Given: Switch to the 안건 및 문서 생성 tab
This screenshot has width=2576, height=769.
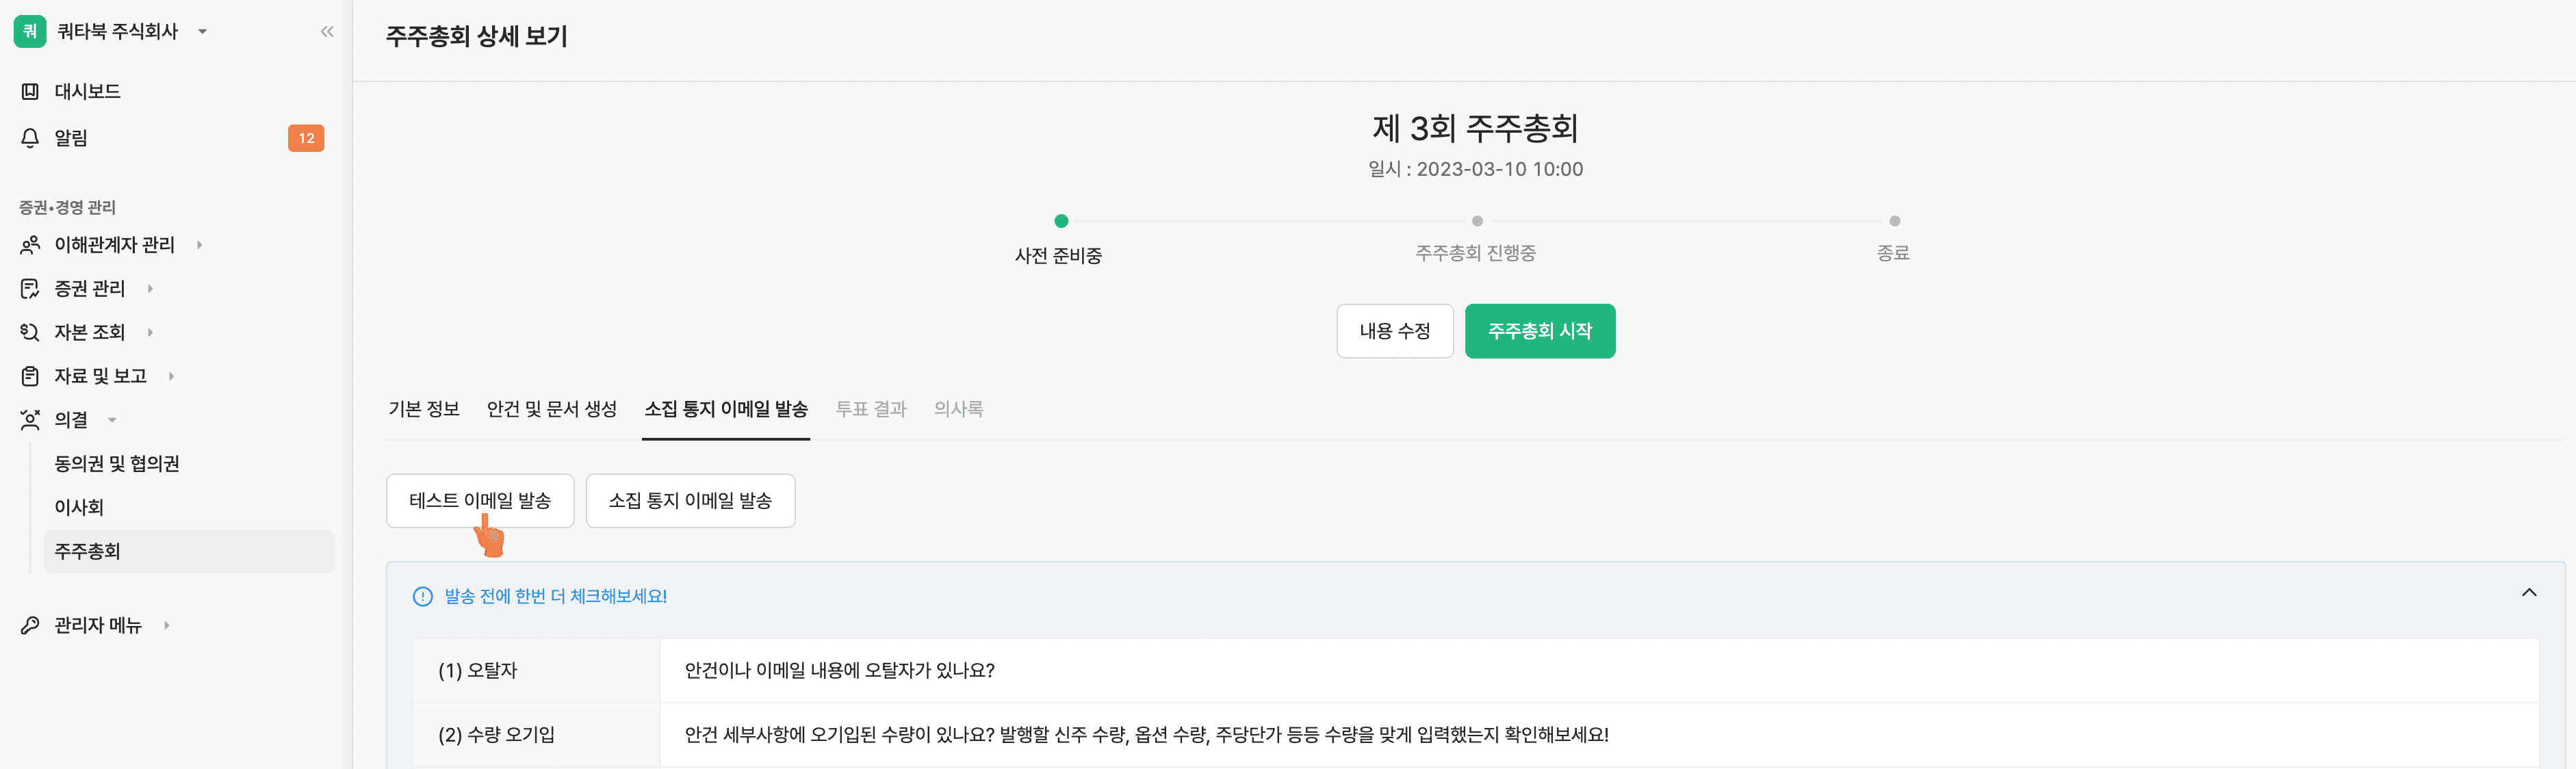Looking at the screenshot, I should click(552, 409).
